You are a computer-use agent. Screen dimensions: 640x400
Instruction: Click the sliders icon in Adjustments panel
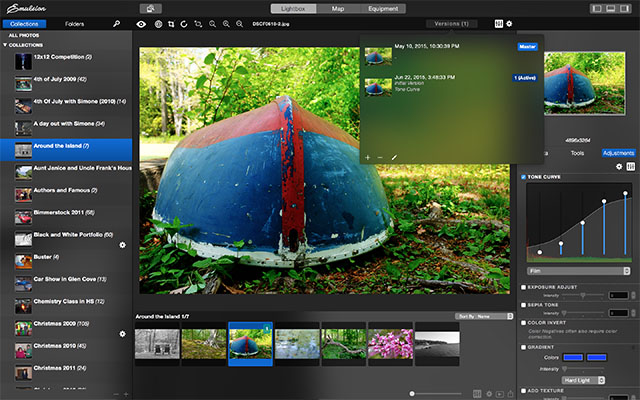coord(631,167)
